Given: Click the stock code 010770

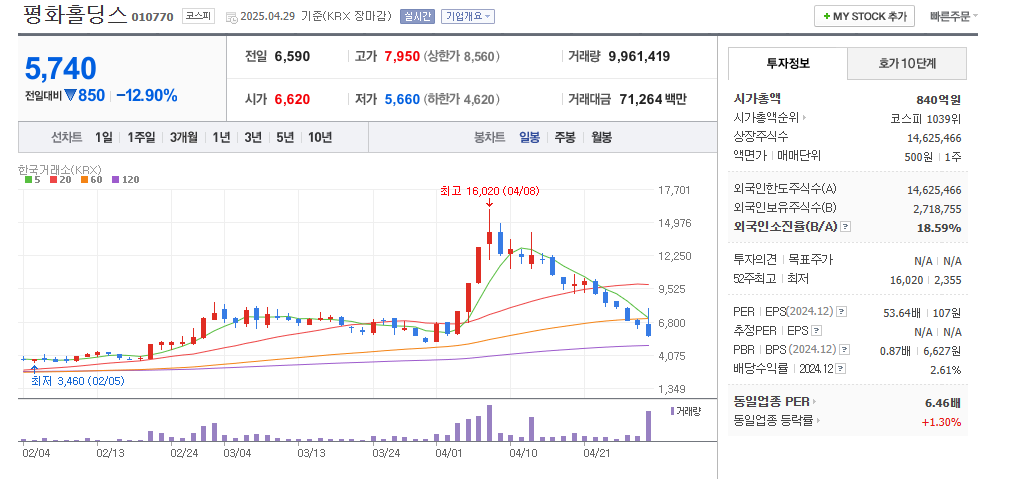Looking at the screenshot, I should (x=152, y=17).
